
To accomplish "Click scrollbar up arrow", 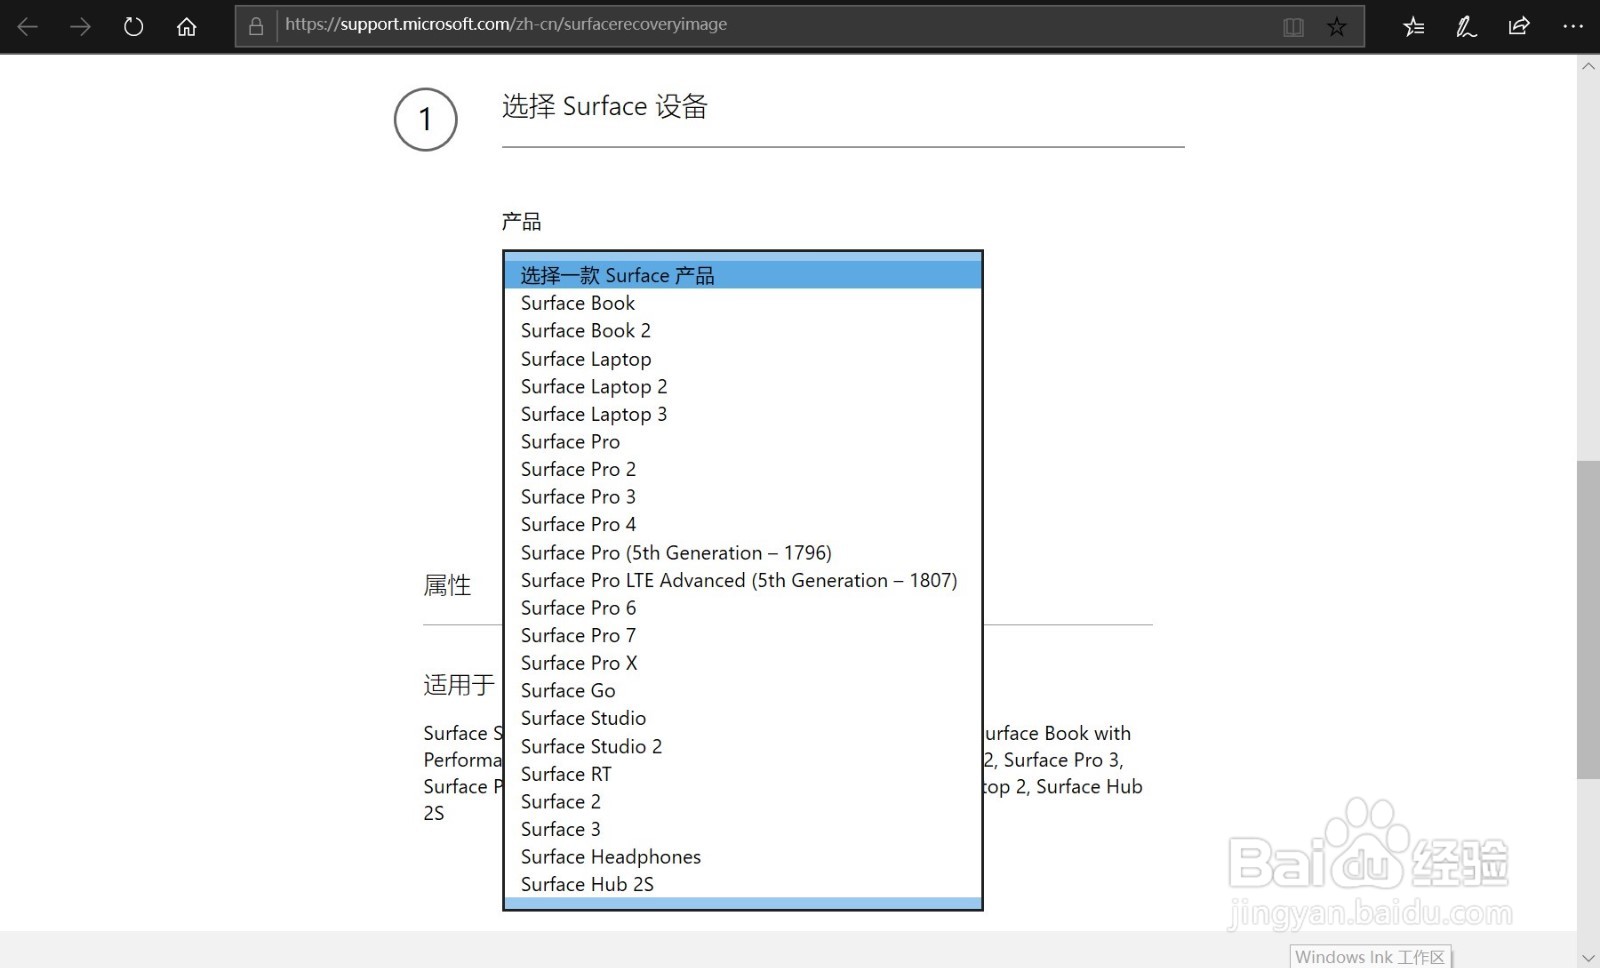I will point(1588,66).
